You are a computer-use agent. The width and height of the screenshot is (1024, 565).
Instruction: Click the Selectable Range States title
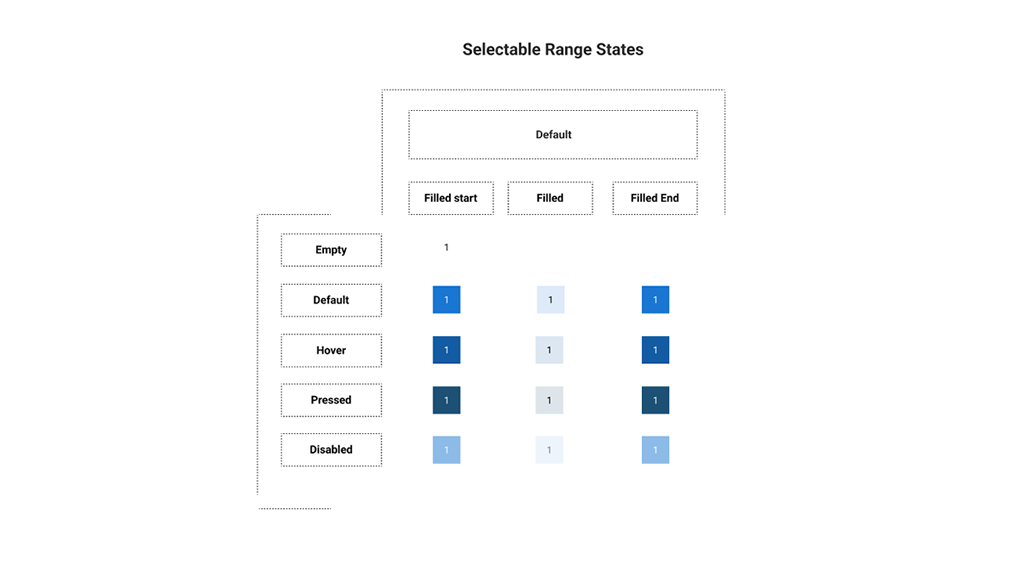point(553,49)
